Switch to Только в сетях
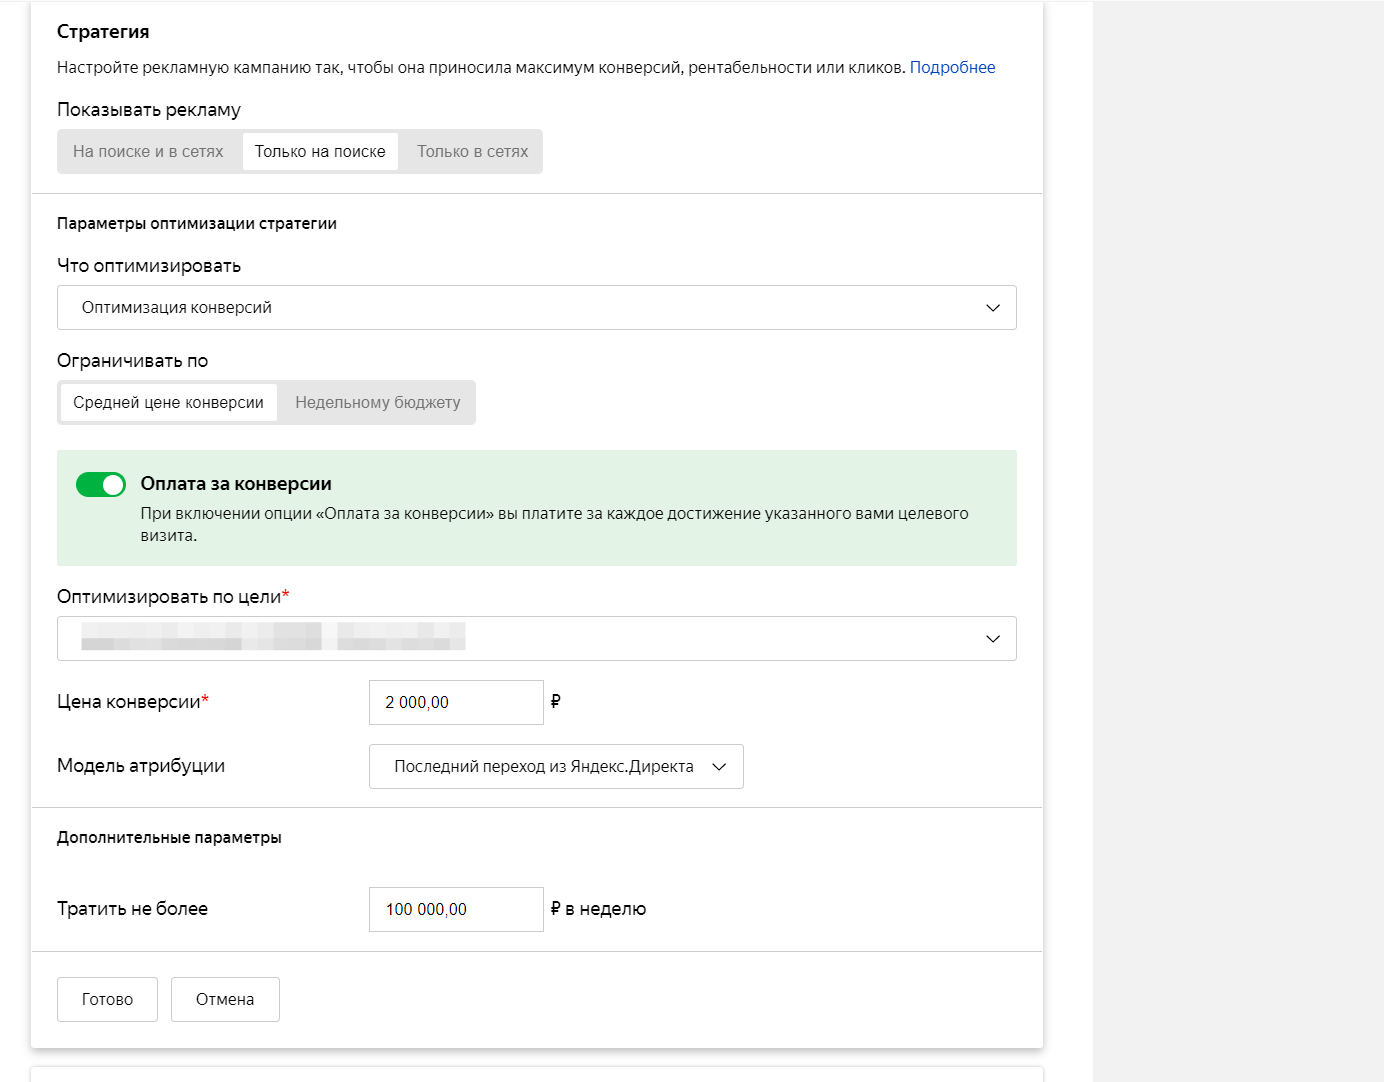The height and width of the screenshot is (1082, 1384). tap(472, 152)
